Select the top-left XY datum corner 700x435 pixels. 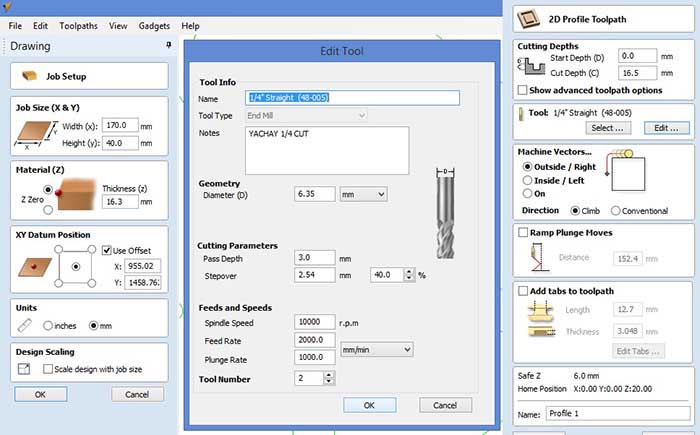[x=58, y=249]
